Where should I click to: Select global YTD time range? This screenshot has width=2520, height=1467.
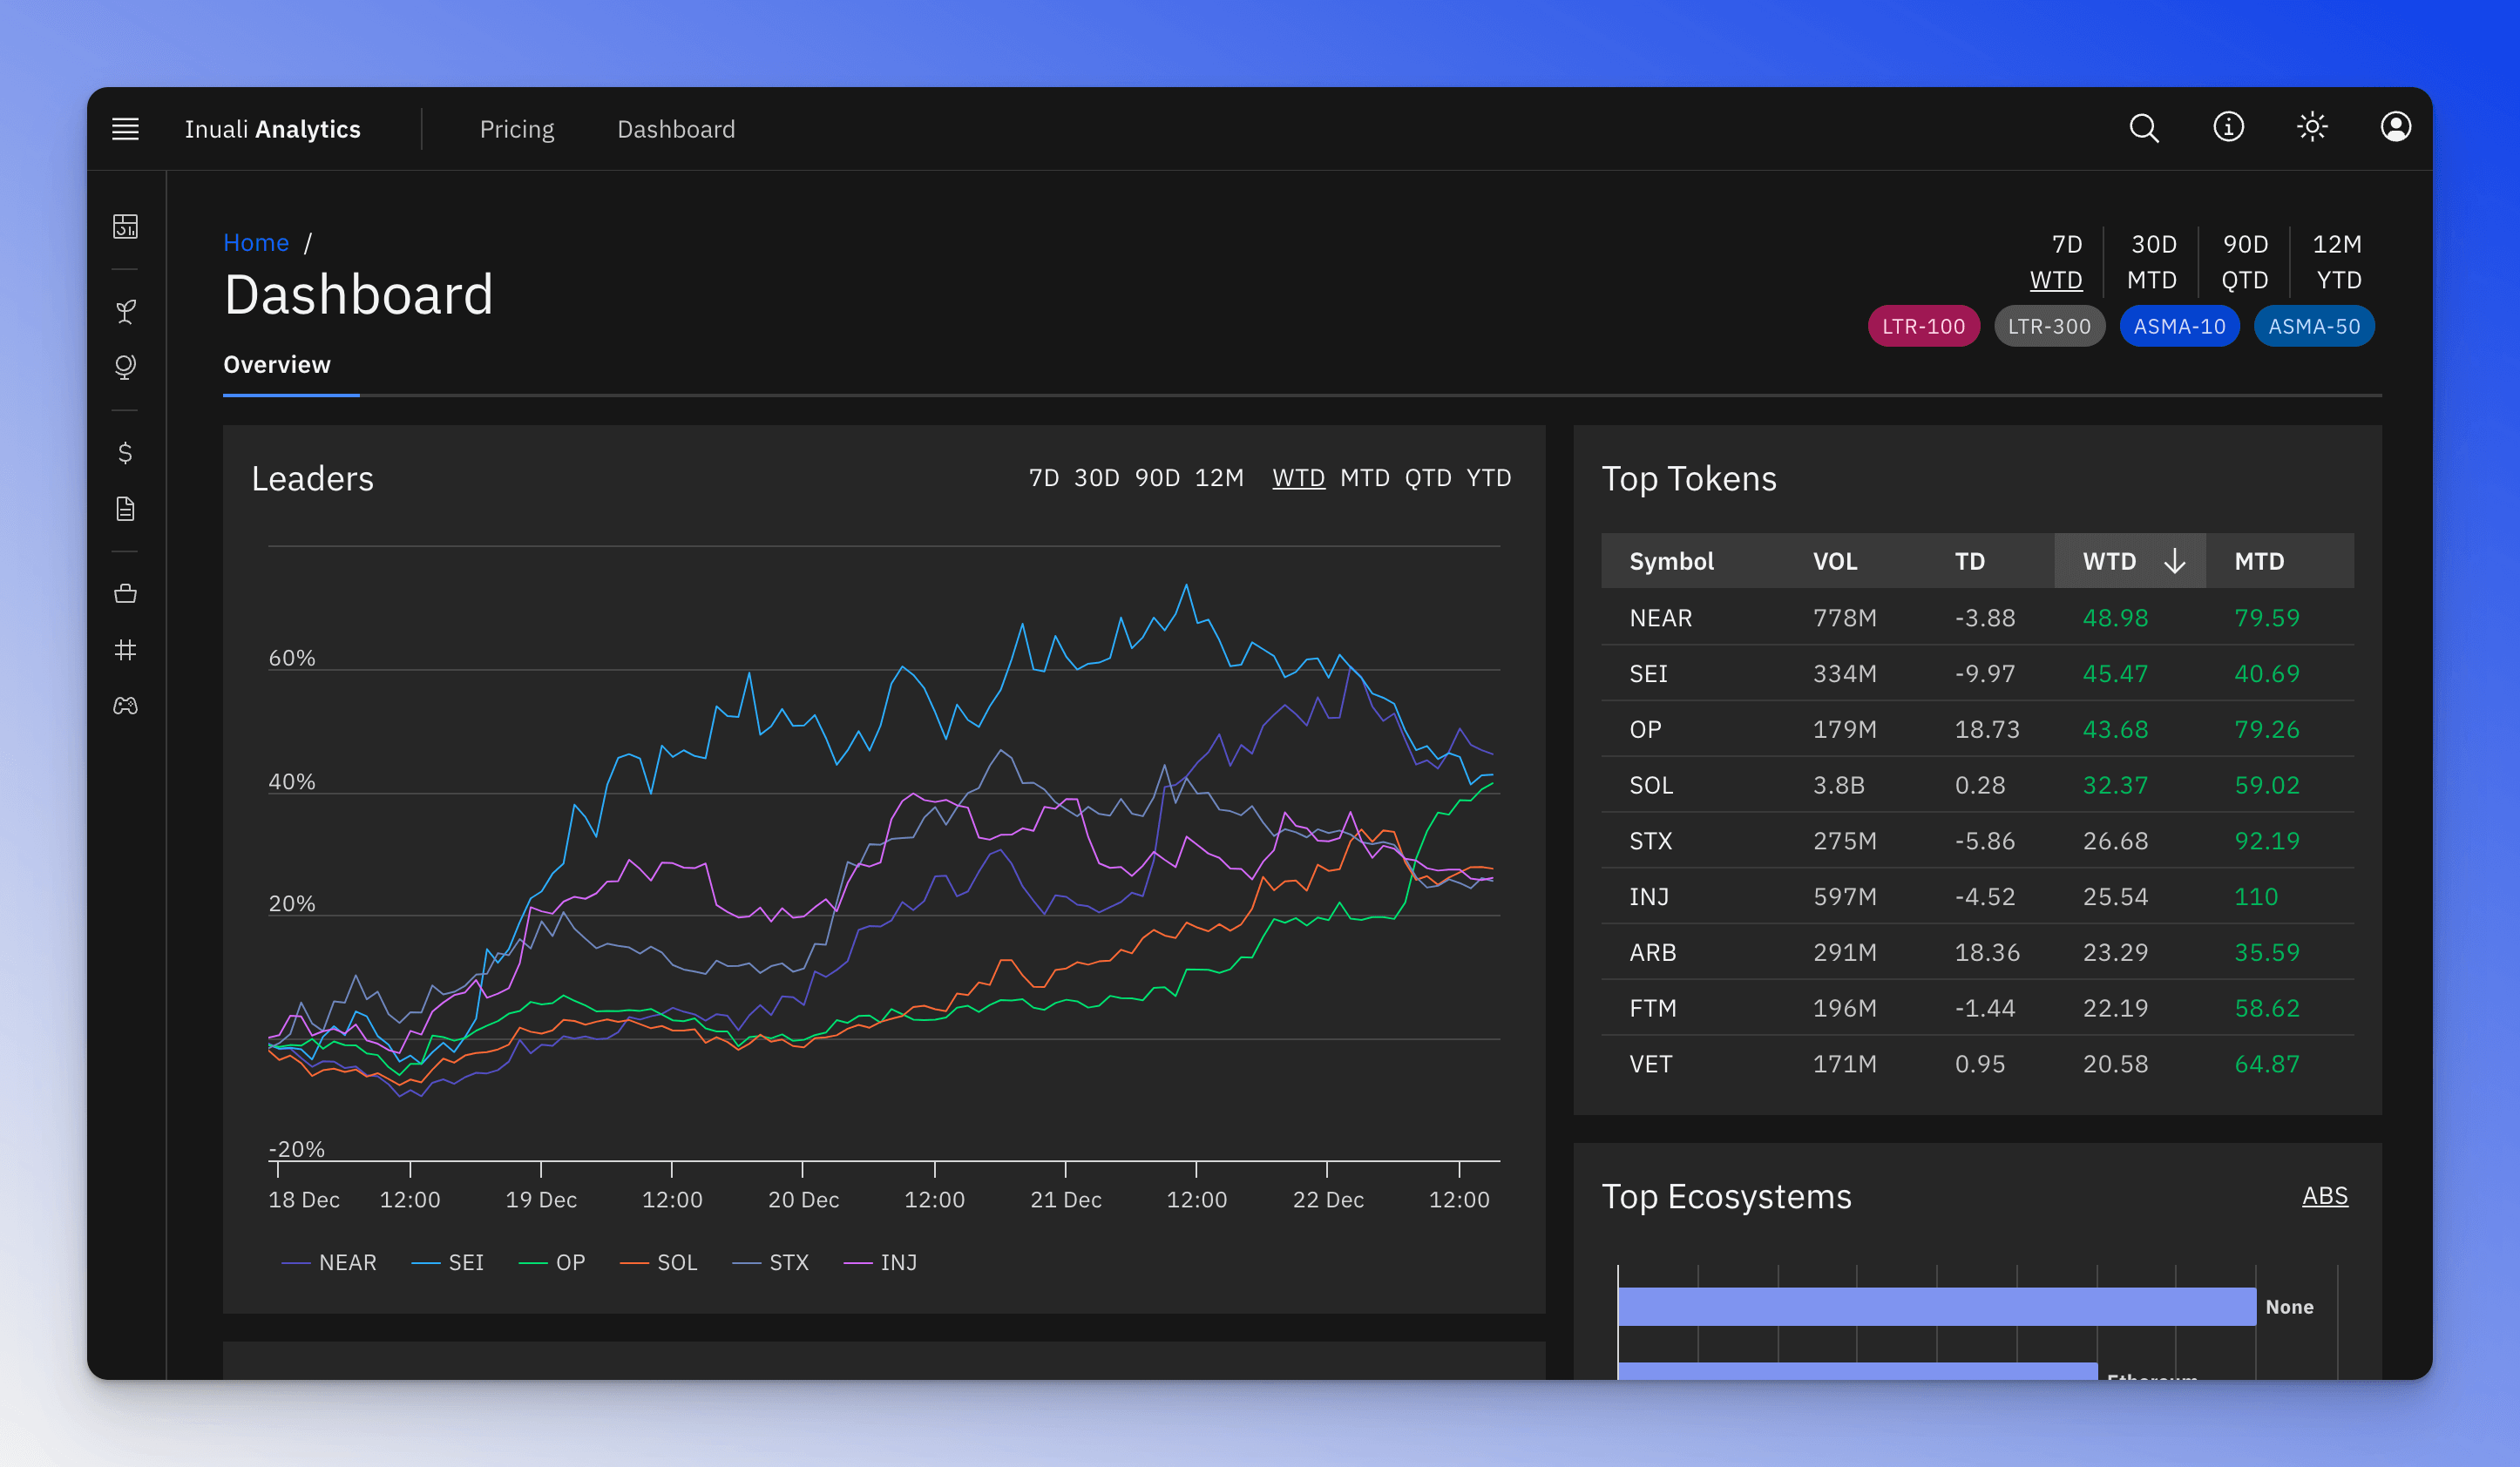tap(2339, 280)
